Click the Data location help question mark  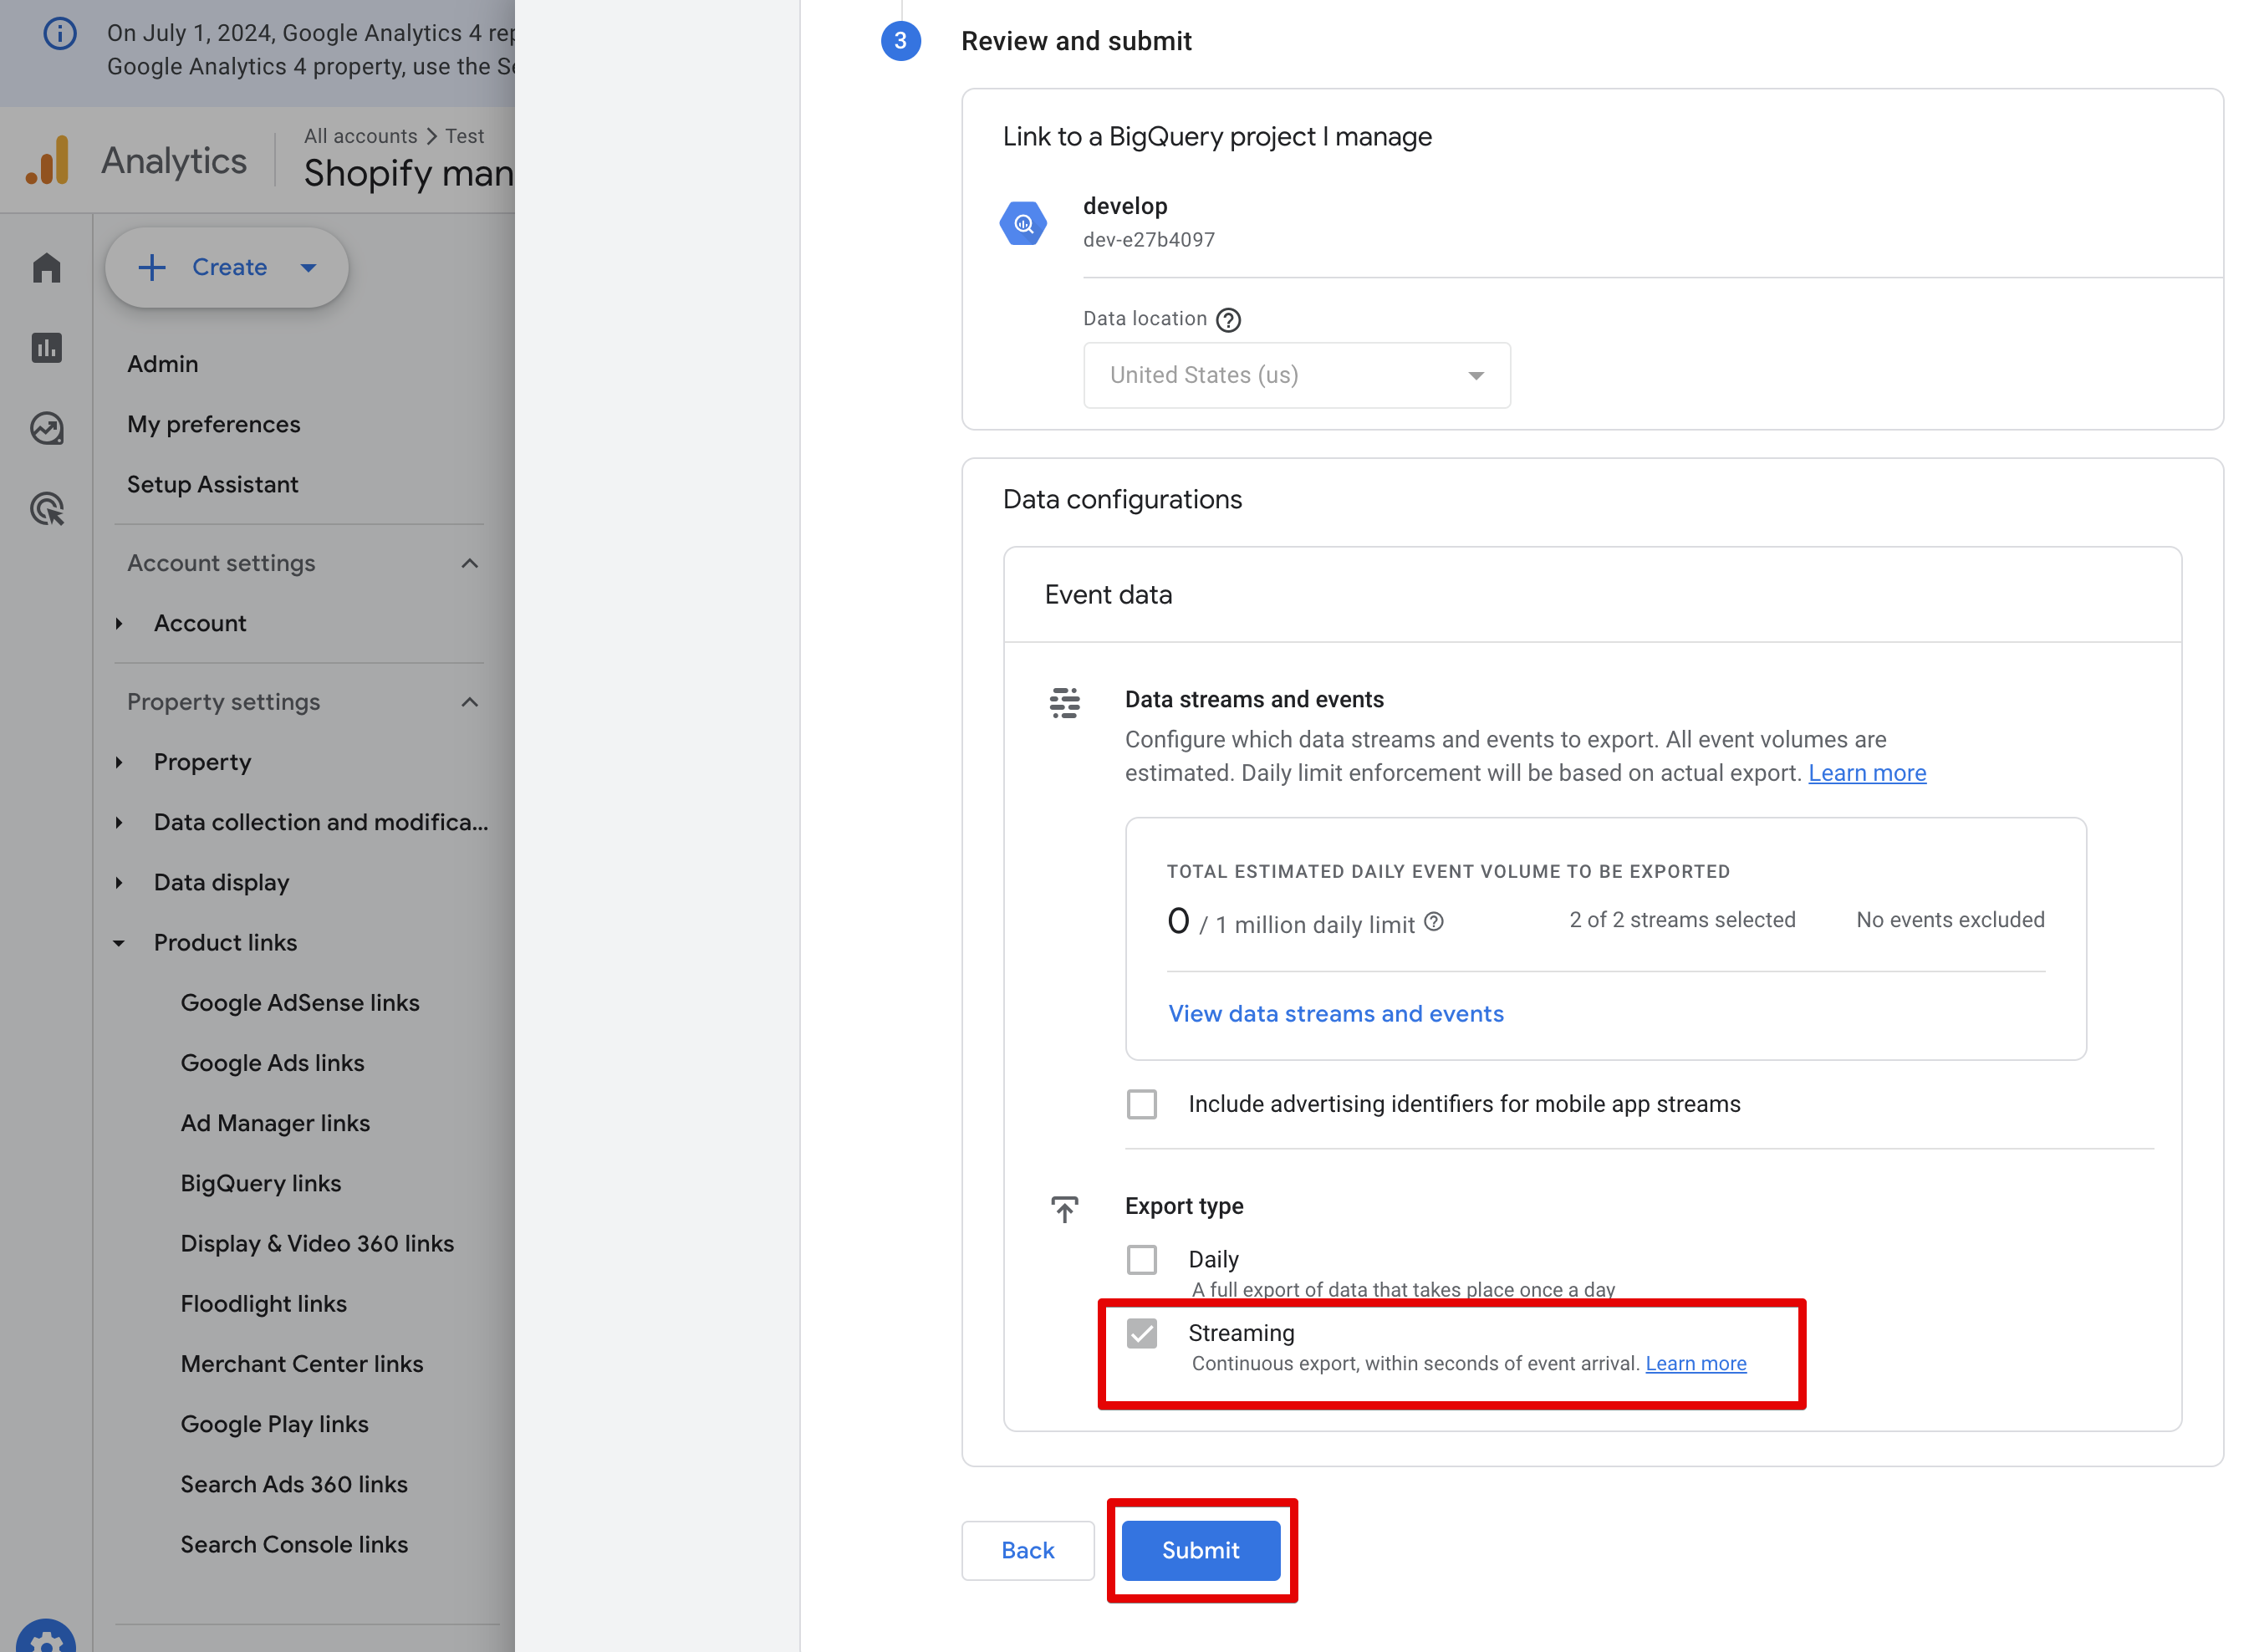[x=1227, y=319]
